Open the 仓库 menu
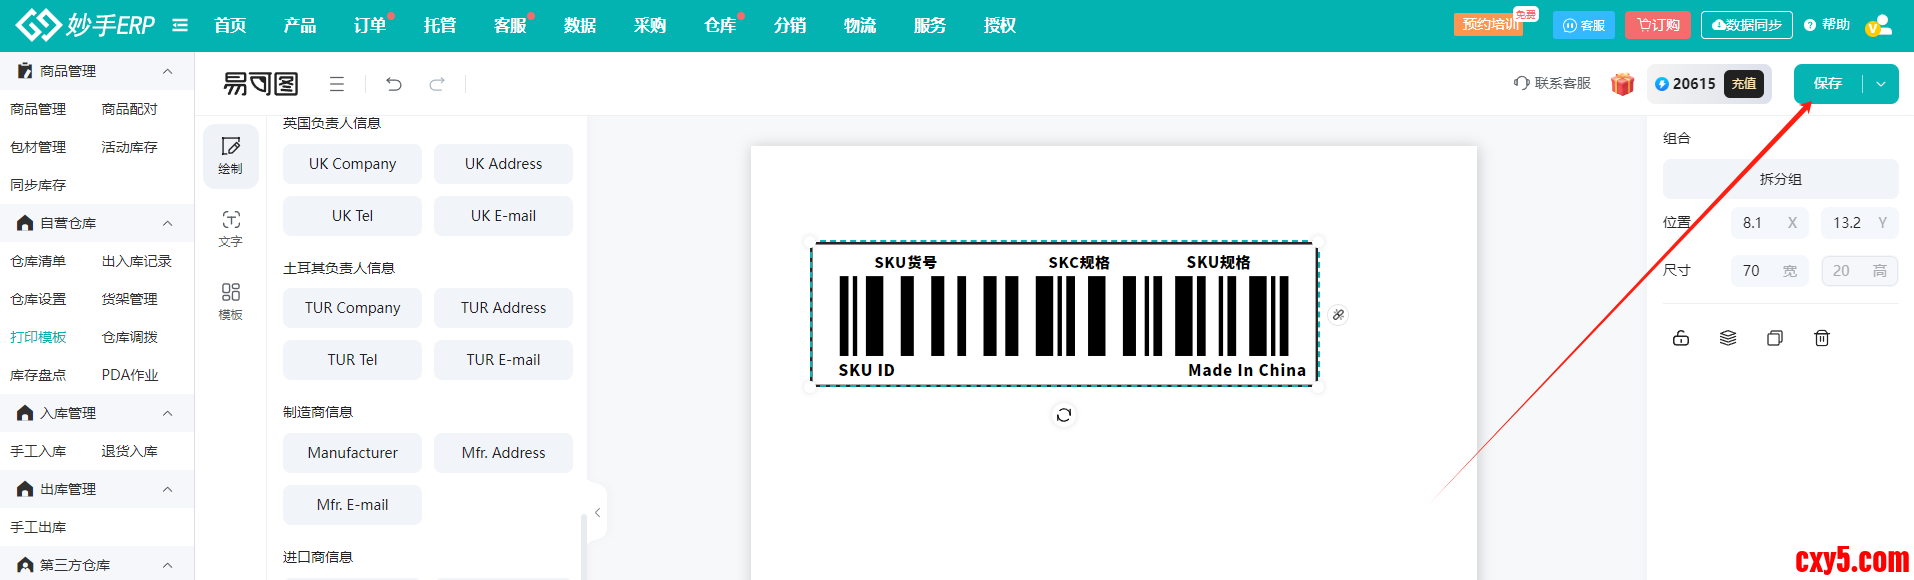1914x580 pixels. pyautogui.click(x=720, y=25)
